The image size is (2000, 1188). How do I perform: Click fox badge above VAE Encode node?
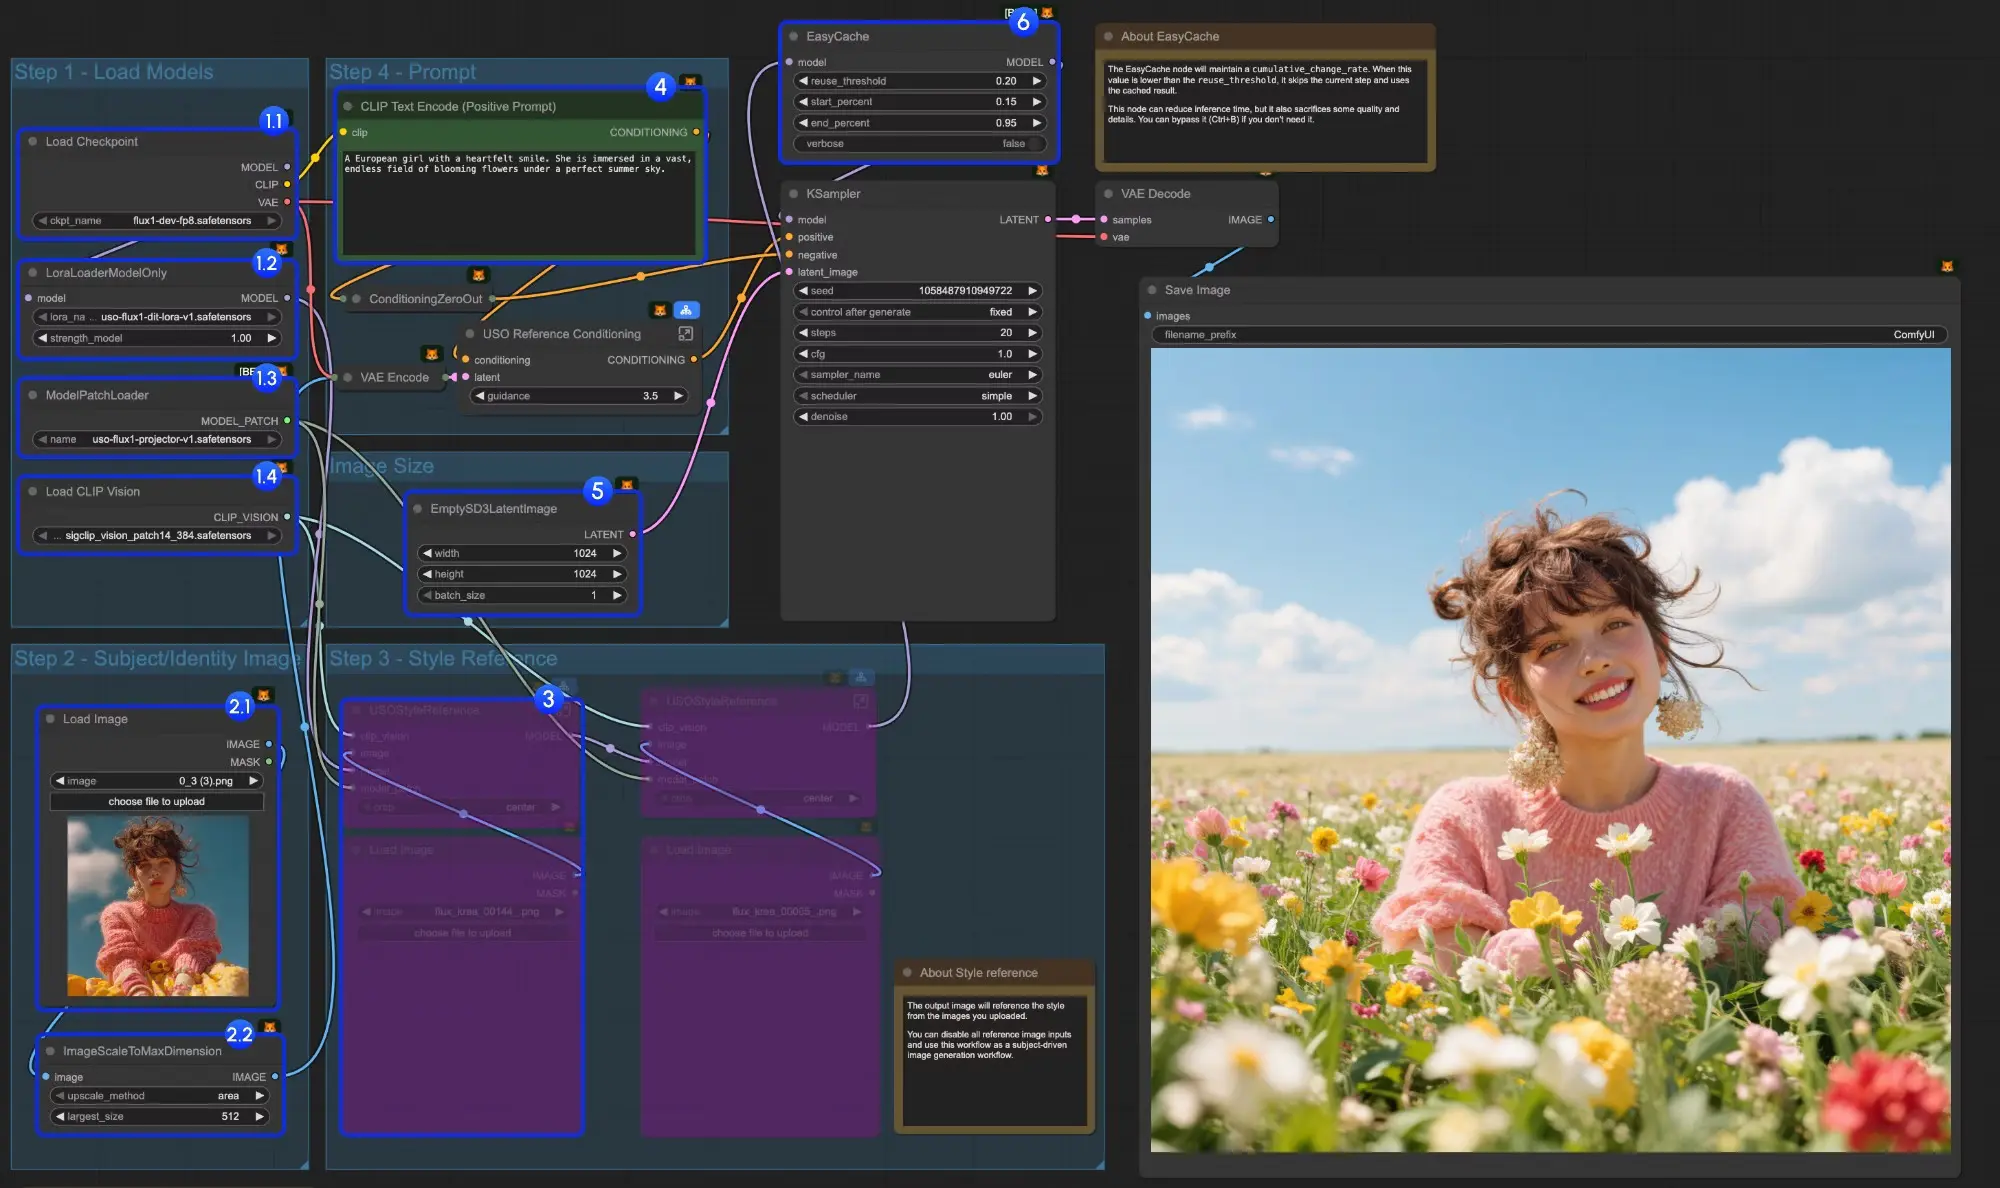pos(431,354)
